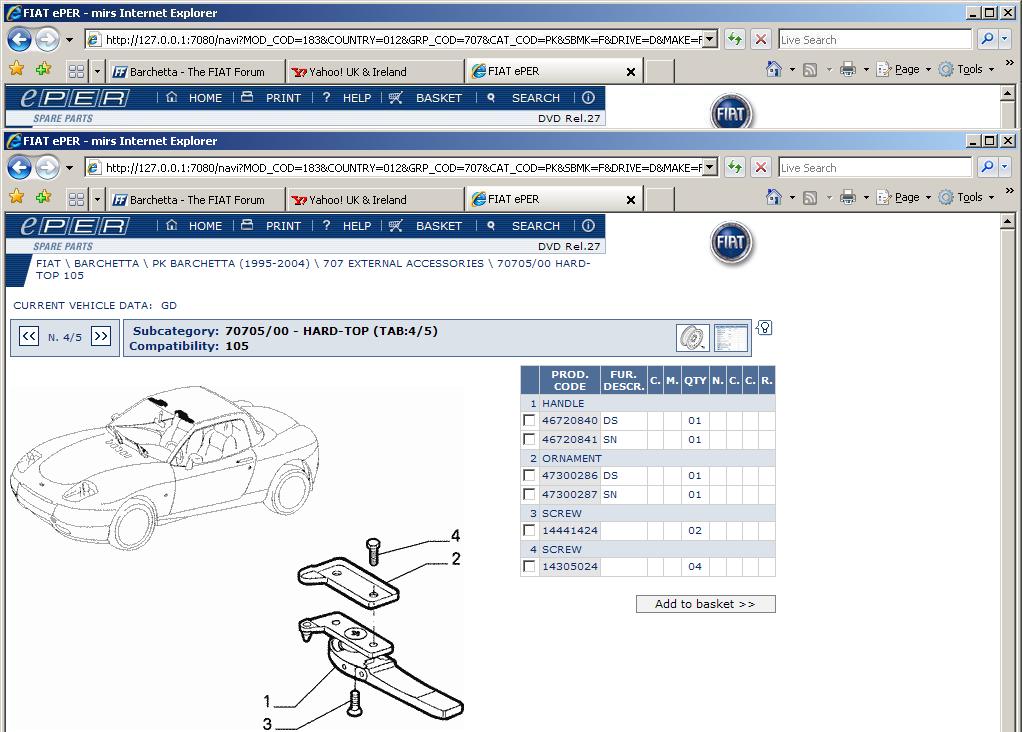This screenshot has width=1022, height=732.
Task: Tick checkbox for screw 14441424
Action: 529,531
